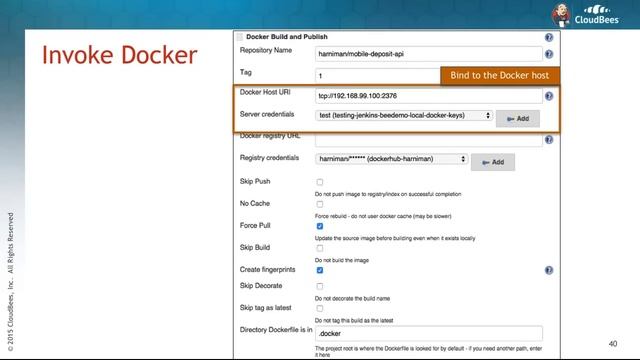Click the Docker Host URI field

click(x=429, y=96)
